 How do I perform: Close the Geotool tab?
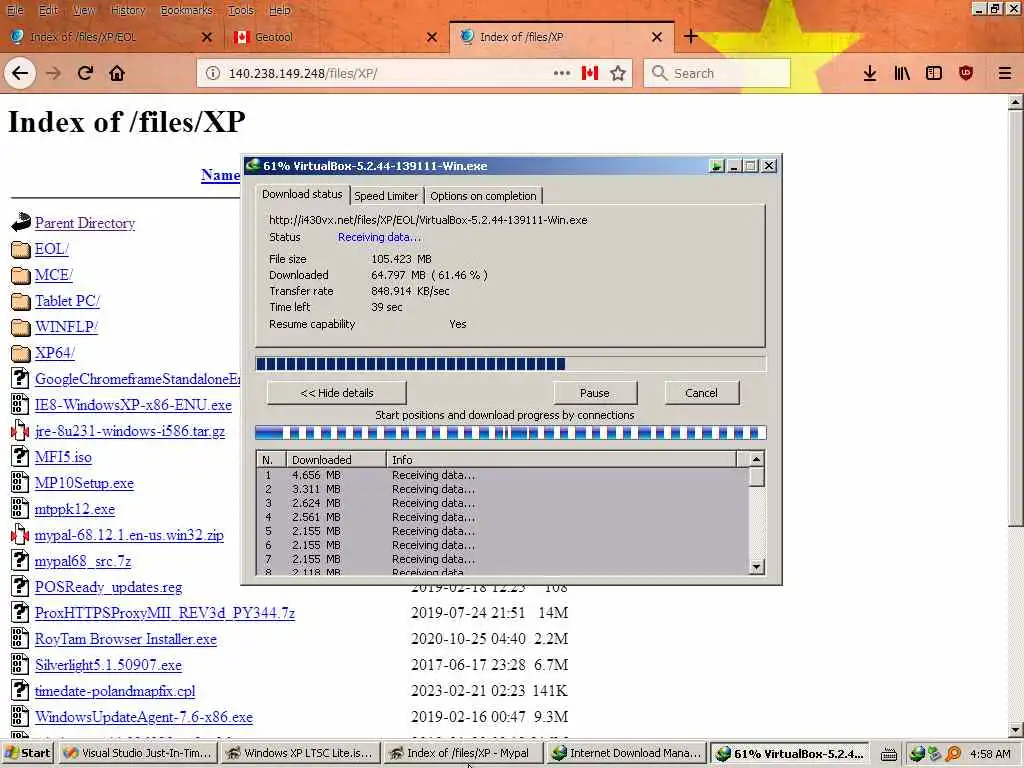tap(432, 37)
